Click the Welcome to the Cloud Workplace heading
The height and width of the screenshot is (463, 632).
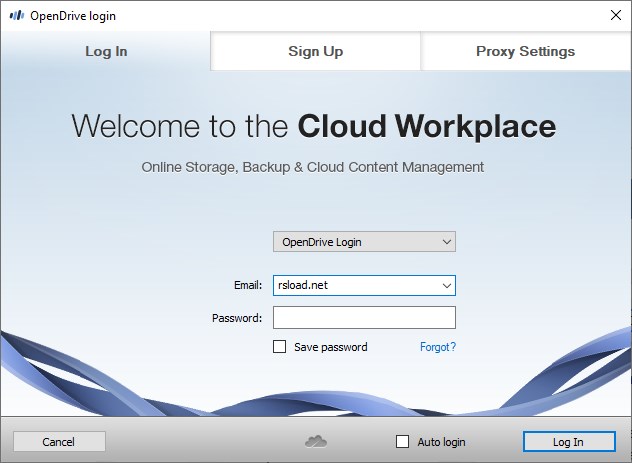(314, 126)
